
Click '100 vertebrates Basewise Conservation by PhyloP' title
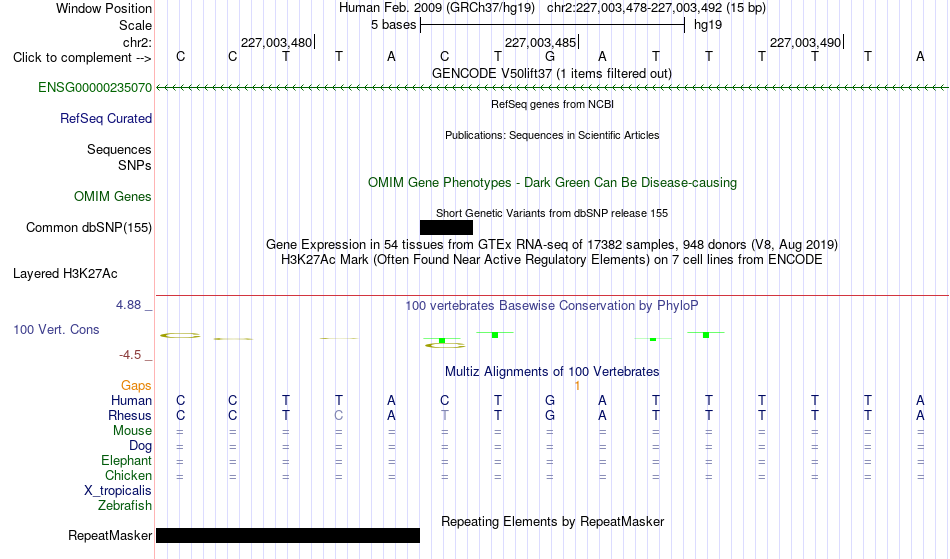tap(552, 306)
